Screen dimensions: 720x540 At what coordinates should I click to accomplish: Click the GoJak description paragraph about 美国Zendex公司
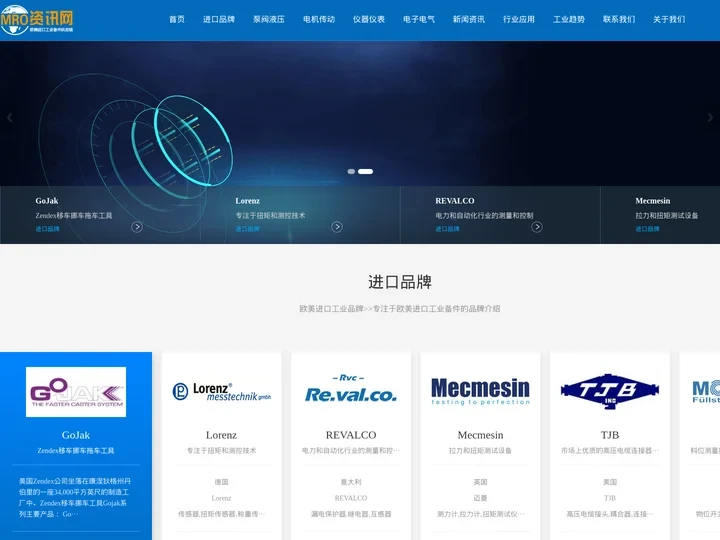[75, 498]
